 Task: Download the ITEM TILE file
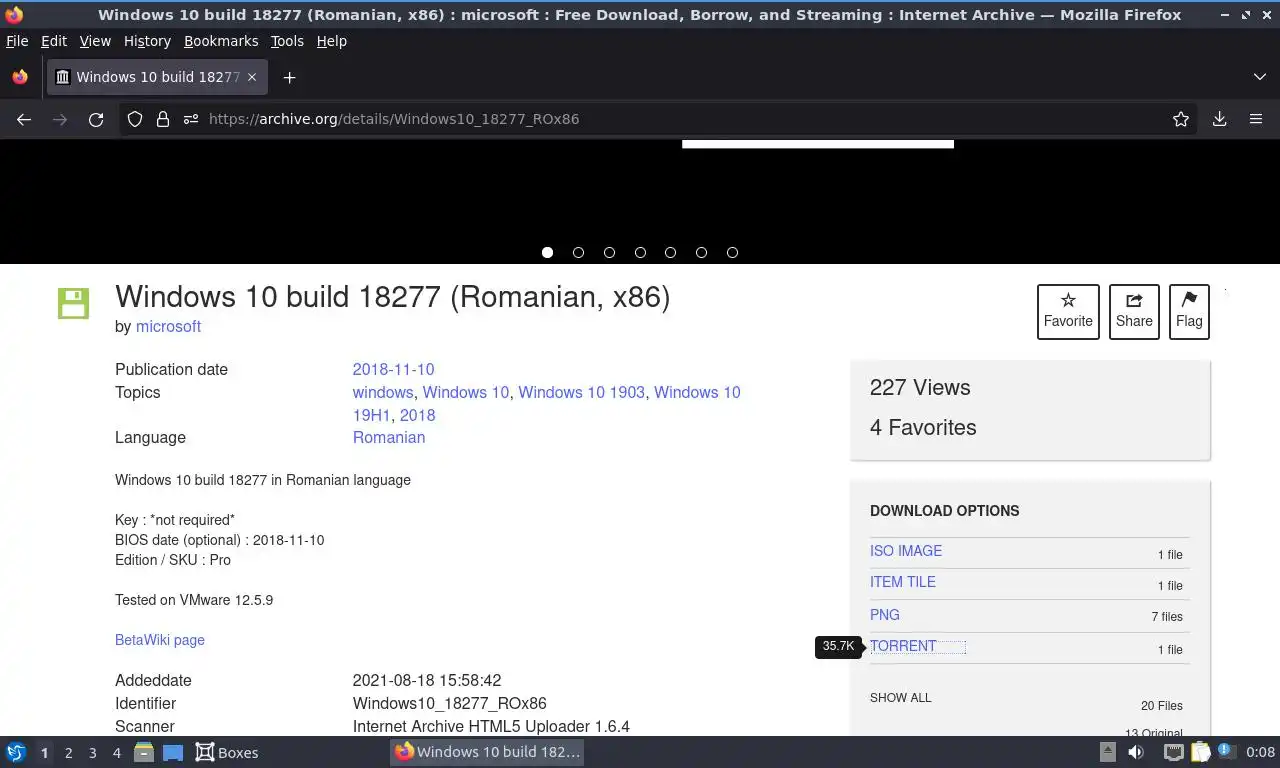click(903, 582)
